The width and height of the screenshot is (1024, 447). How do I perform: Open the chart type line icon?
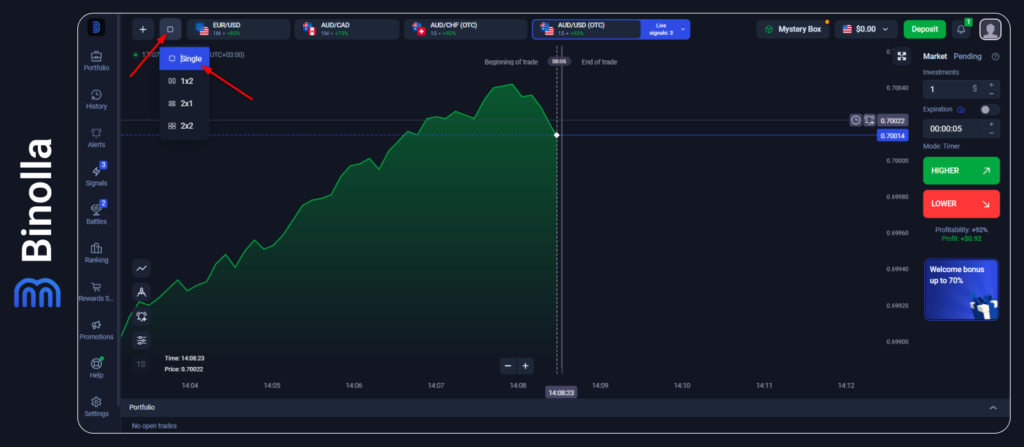141,268
